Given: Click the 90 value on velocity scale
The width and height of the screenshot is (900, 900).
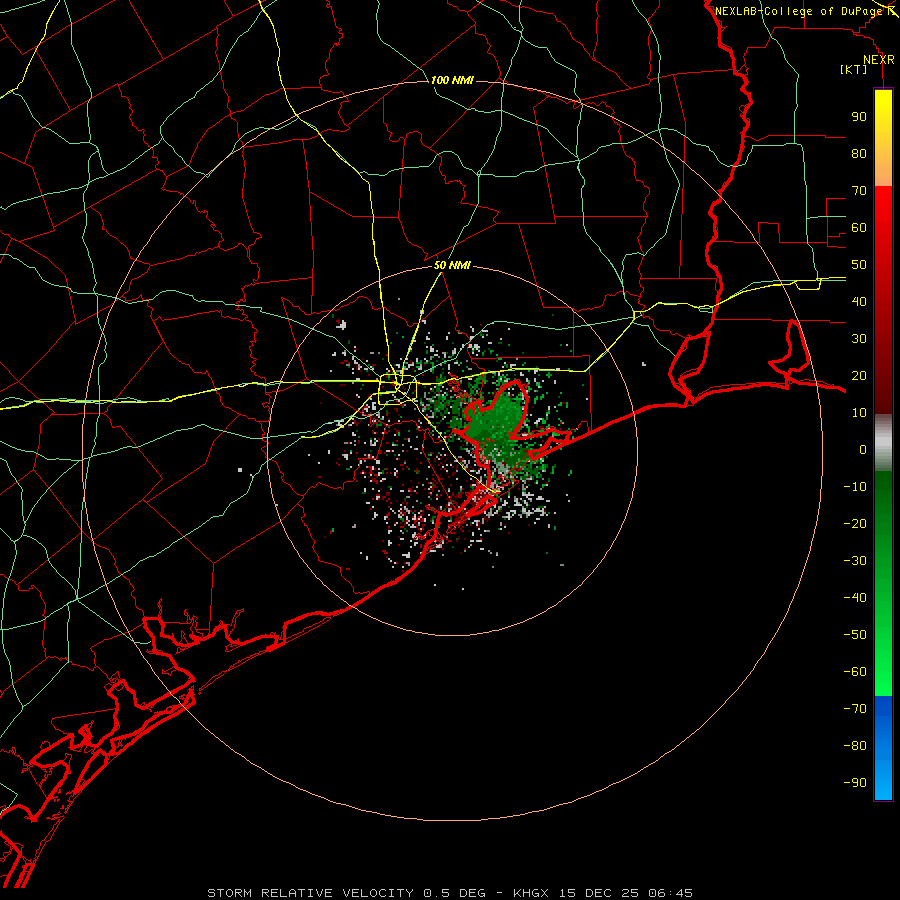Looking at the screenshot, I should coord(859,117).
